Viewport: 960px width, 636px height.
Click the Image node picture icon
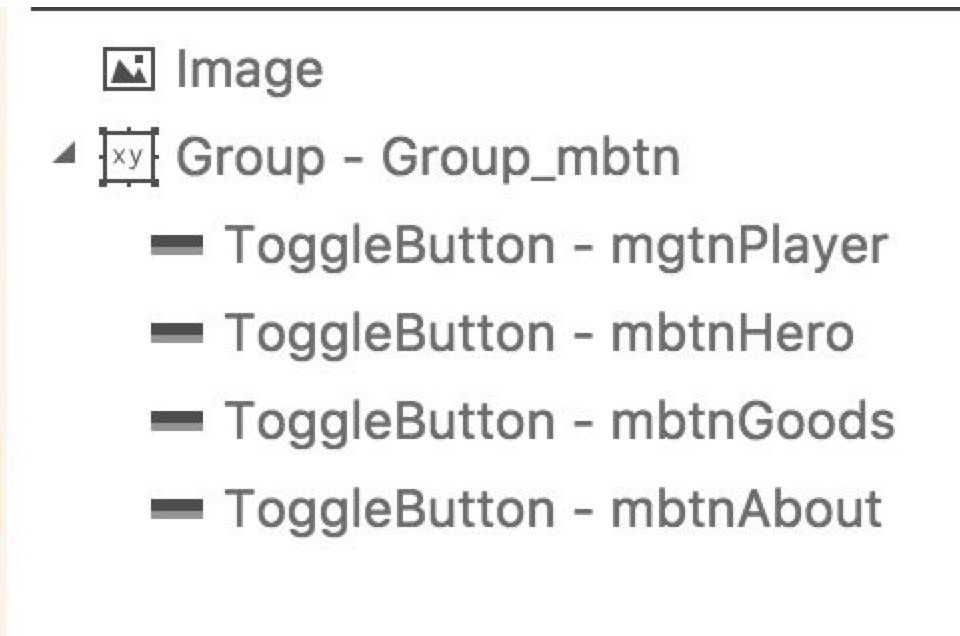click(129, 70)
